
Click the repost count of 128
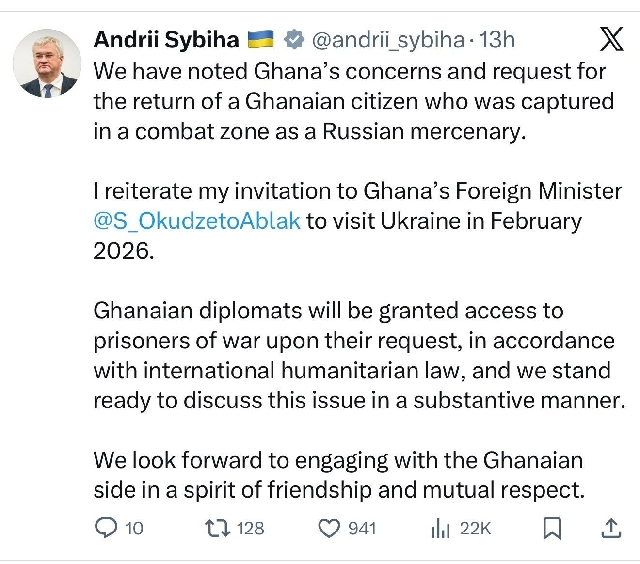click(x=250, y=528)
